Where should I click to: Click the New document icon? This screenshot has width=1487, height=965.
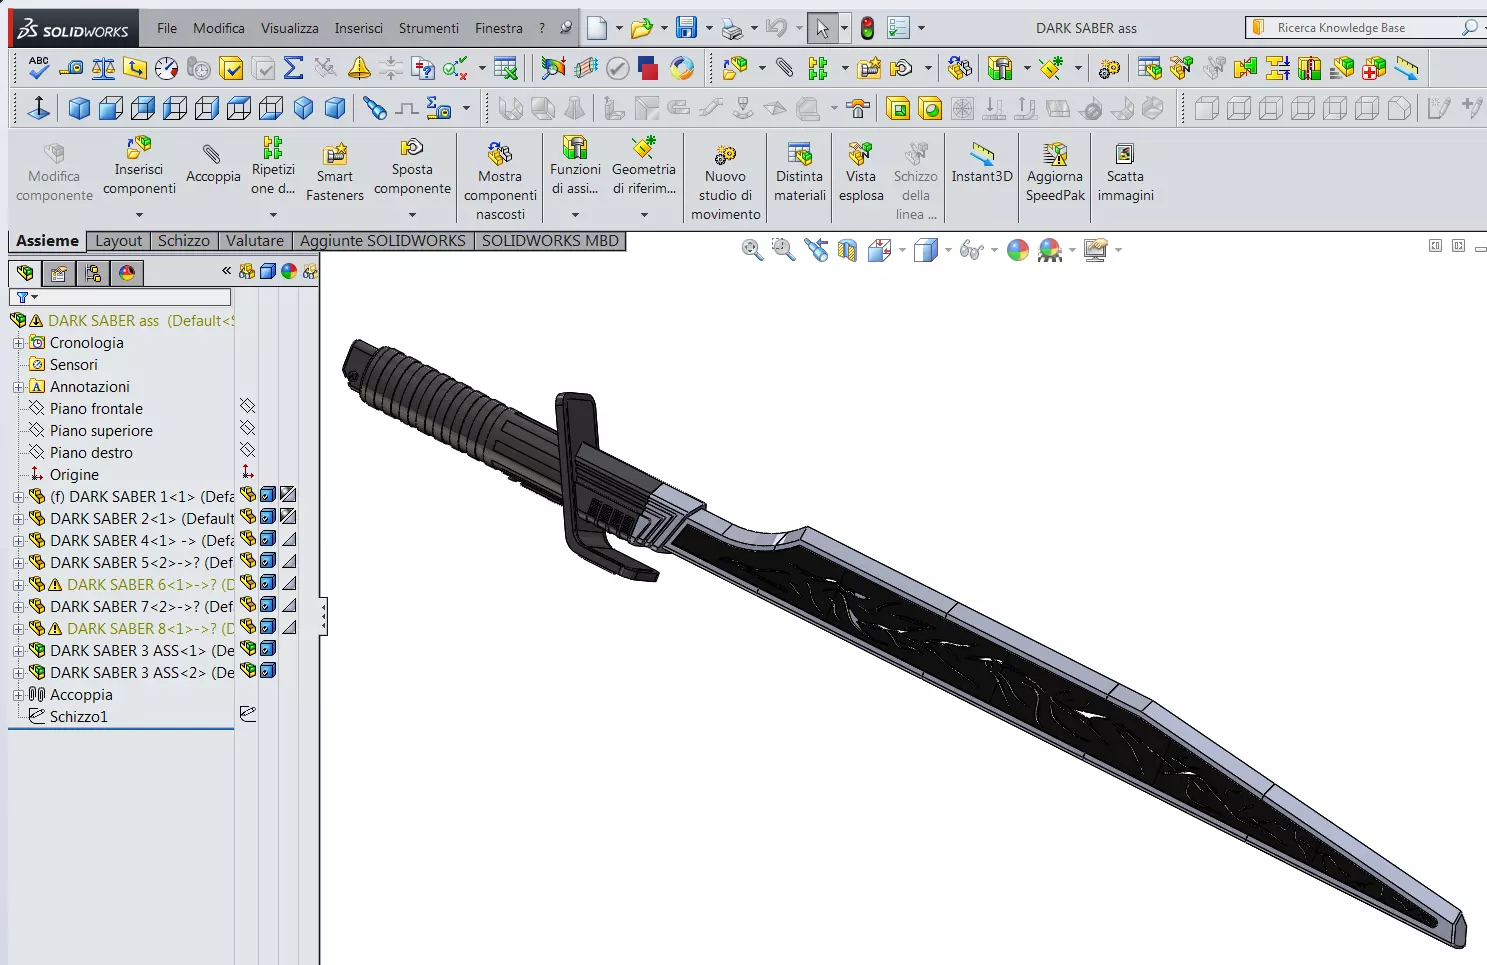tap(597, 28)
